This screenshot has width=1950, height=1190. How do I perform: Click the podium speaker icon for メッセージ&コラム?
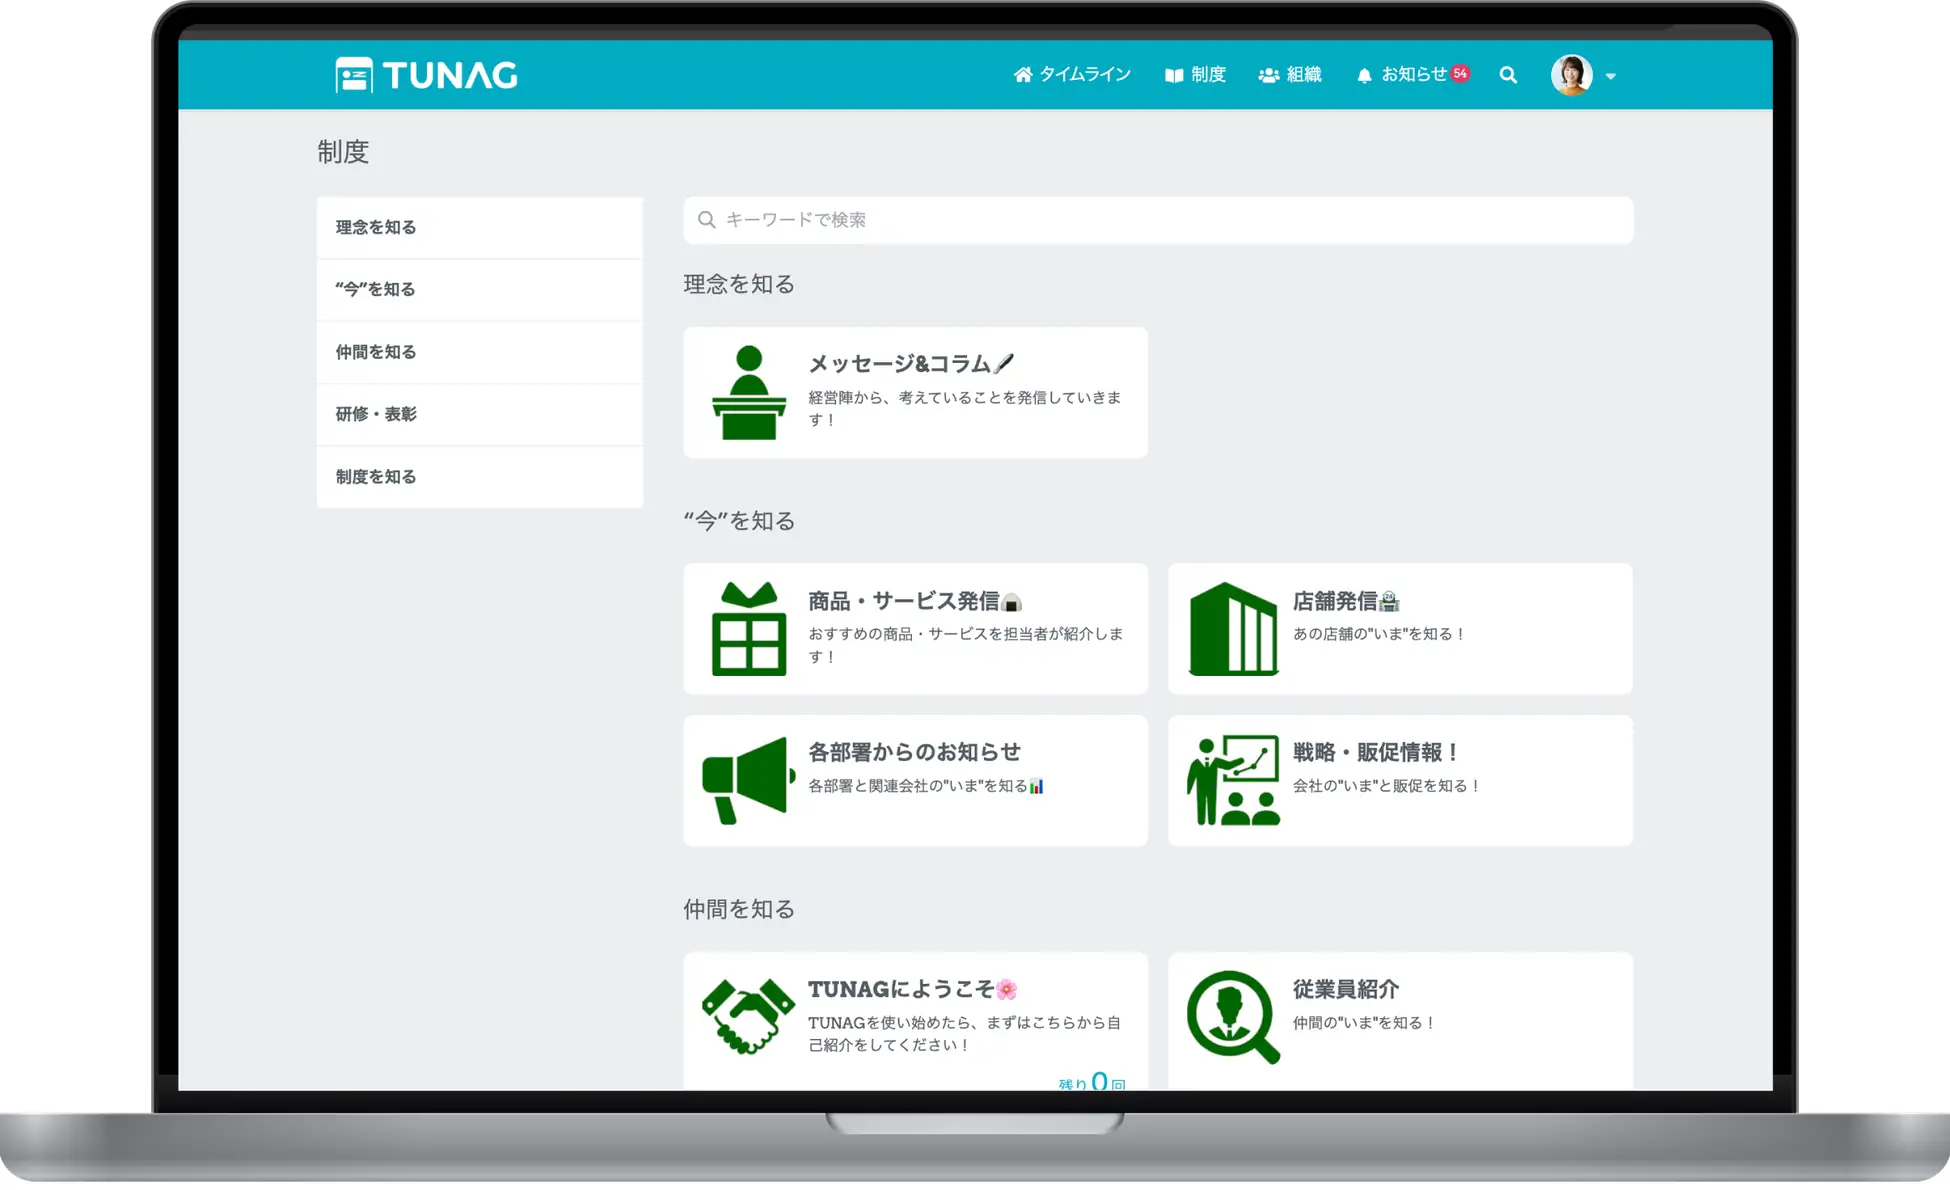pyautogui.click(x=748, y=393)
